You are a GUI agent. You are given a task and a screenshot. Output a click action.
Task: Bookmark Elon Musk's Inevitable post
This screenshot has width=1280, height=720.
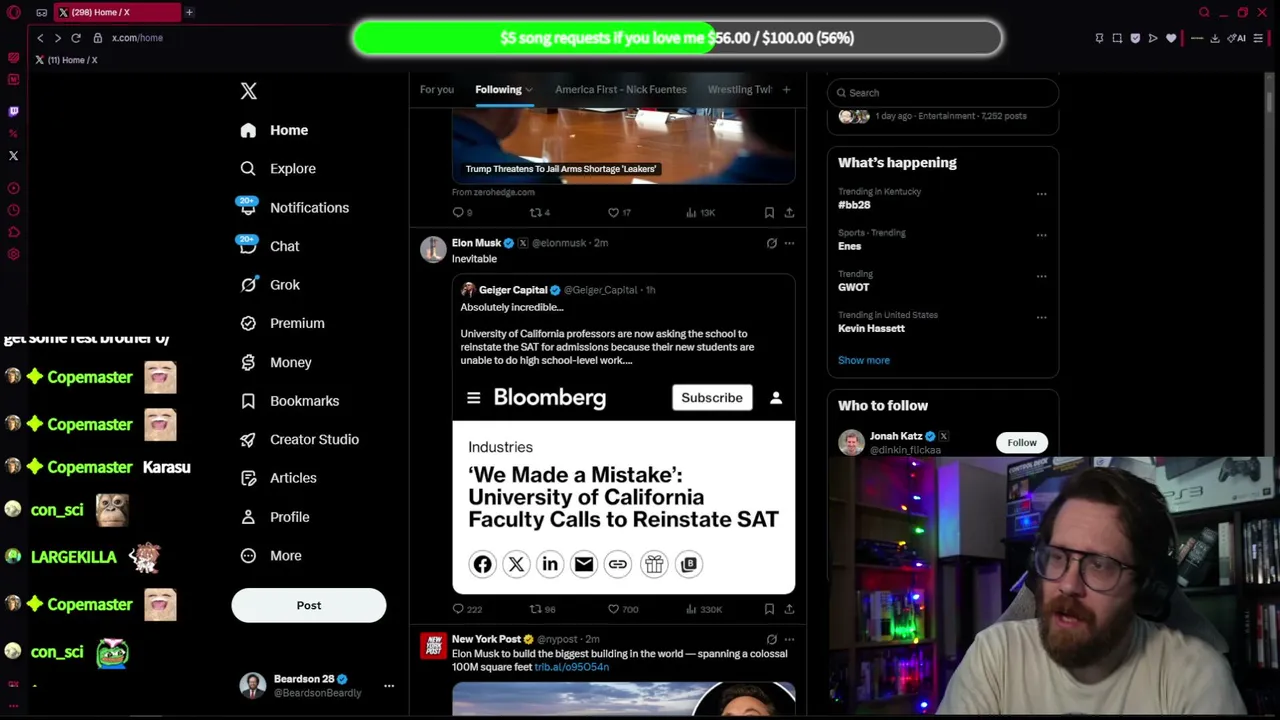click(769, 609)
